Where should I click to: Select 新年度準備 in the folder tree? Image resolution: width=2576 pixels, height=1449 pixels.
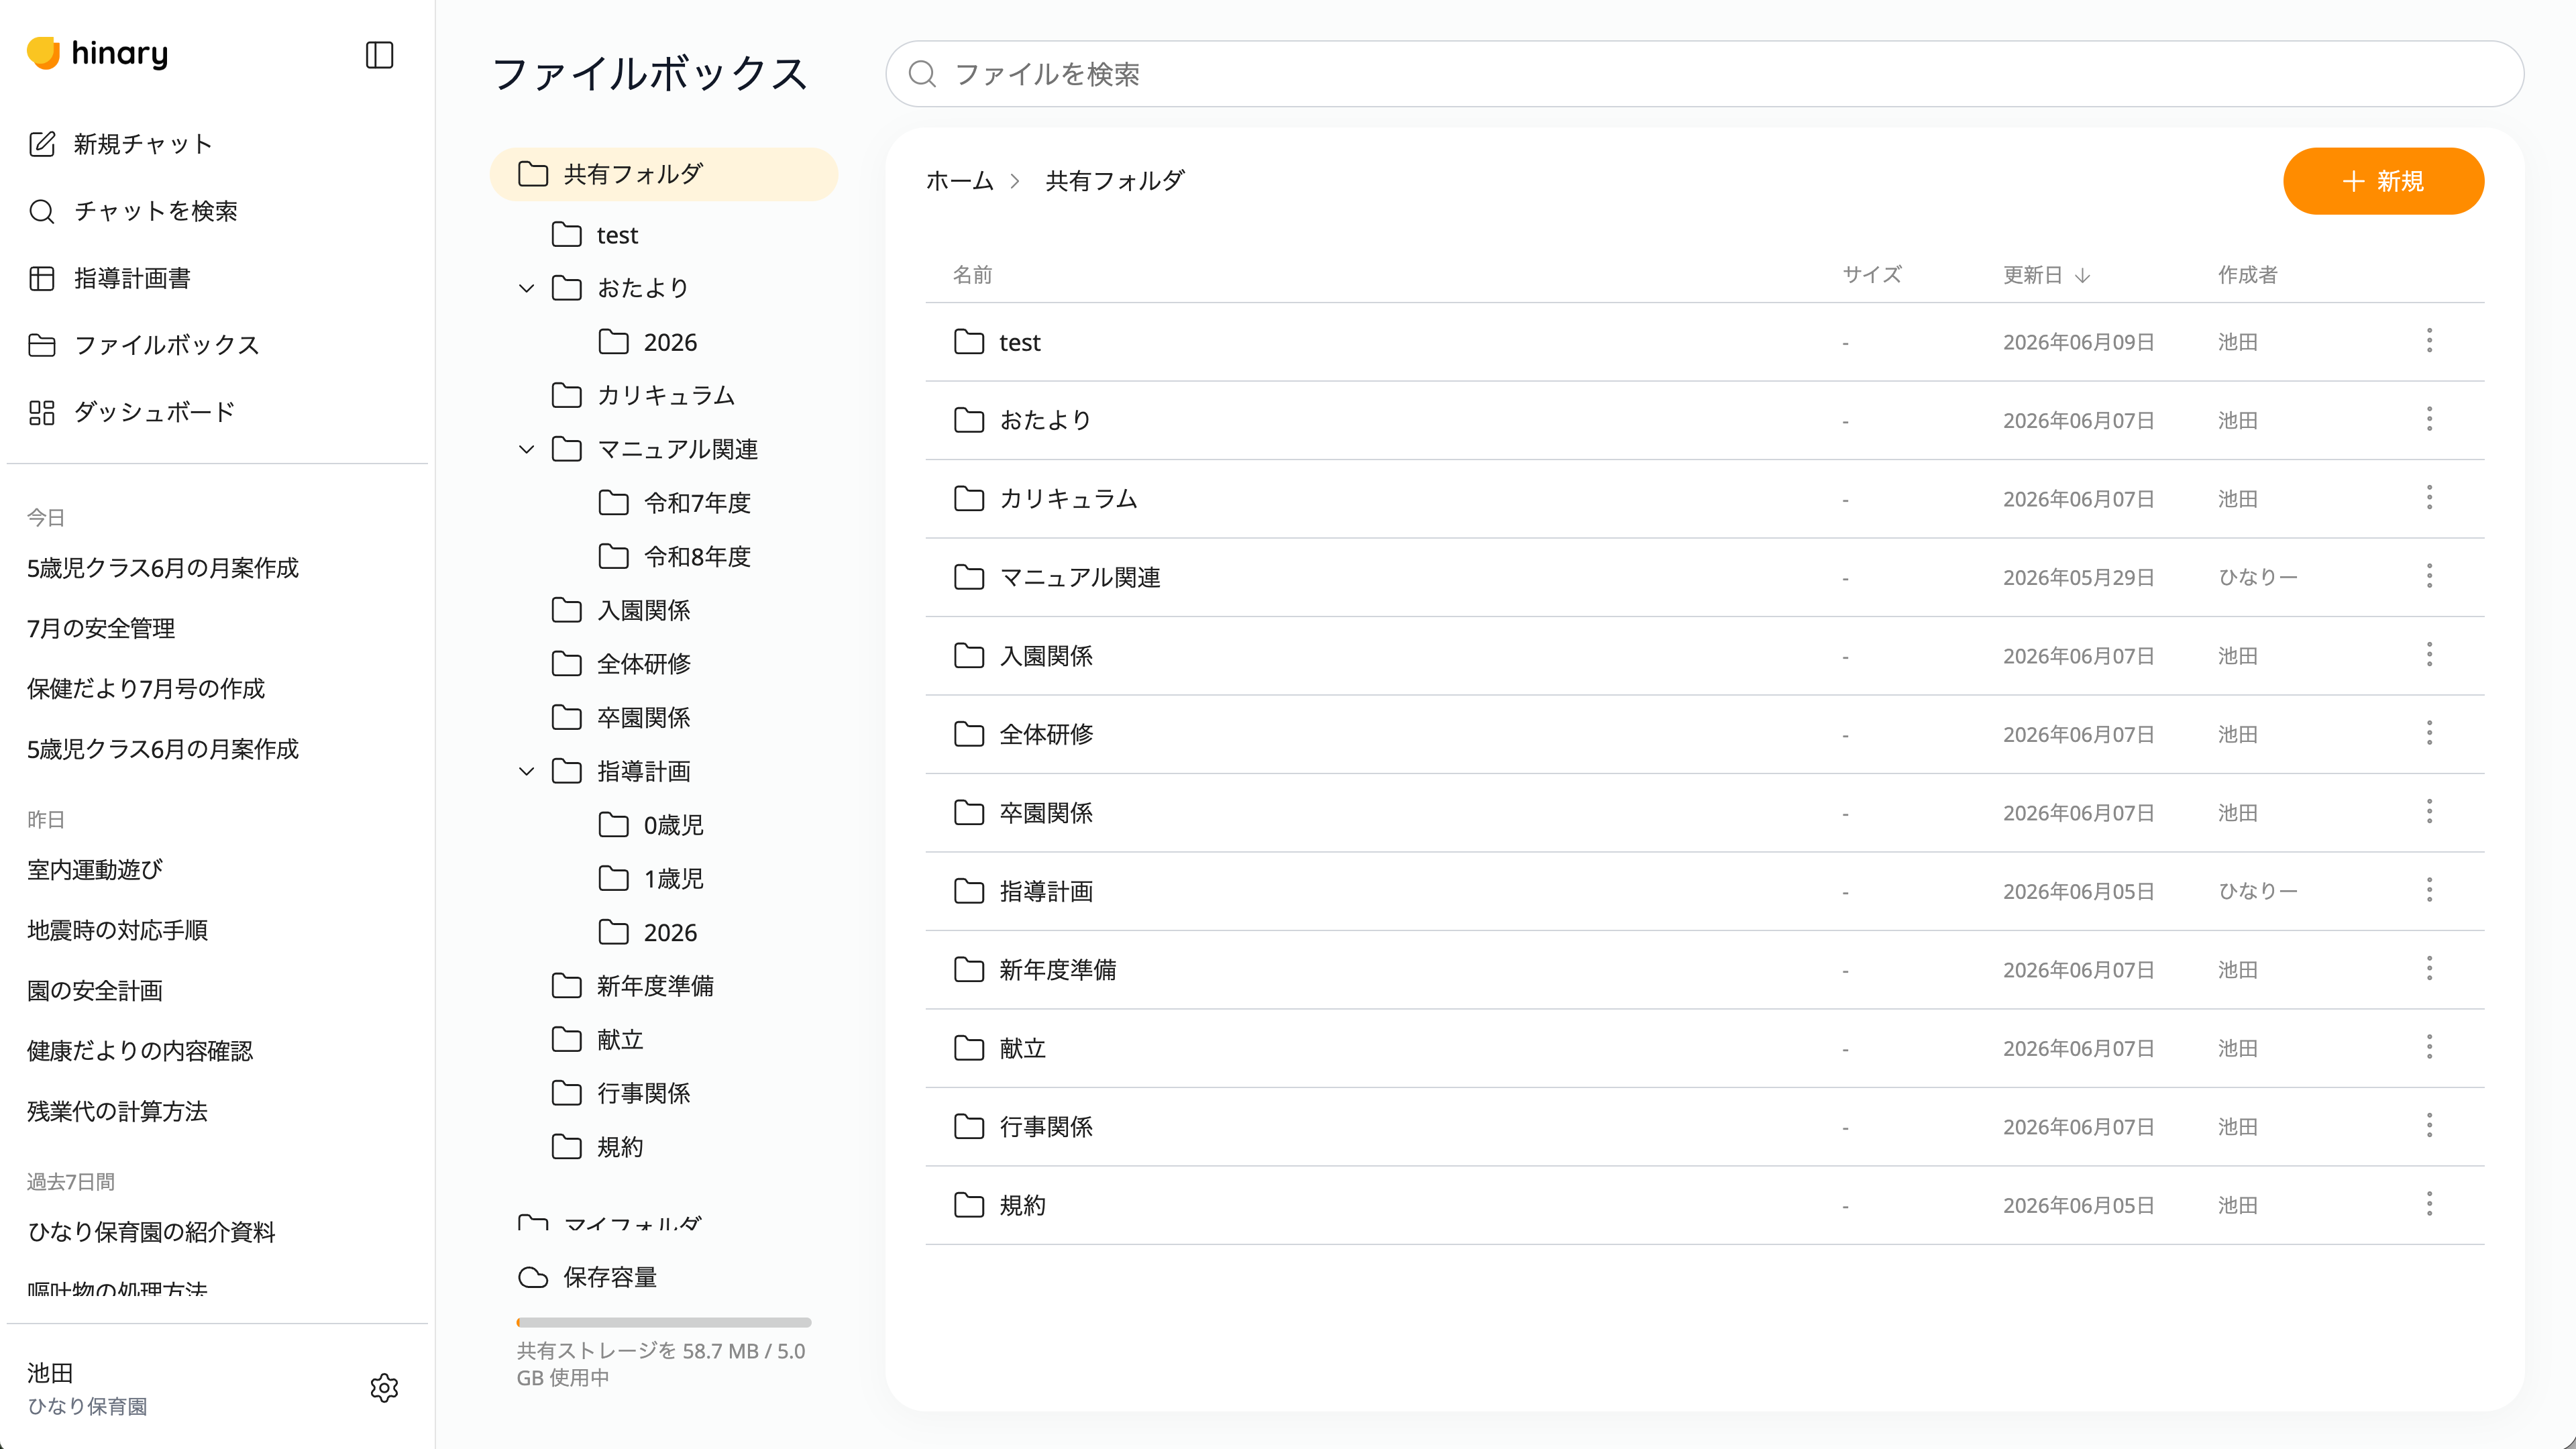[x=632, y=986]
